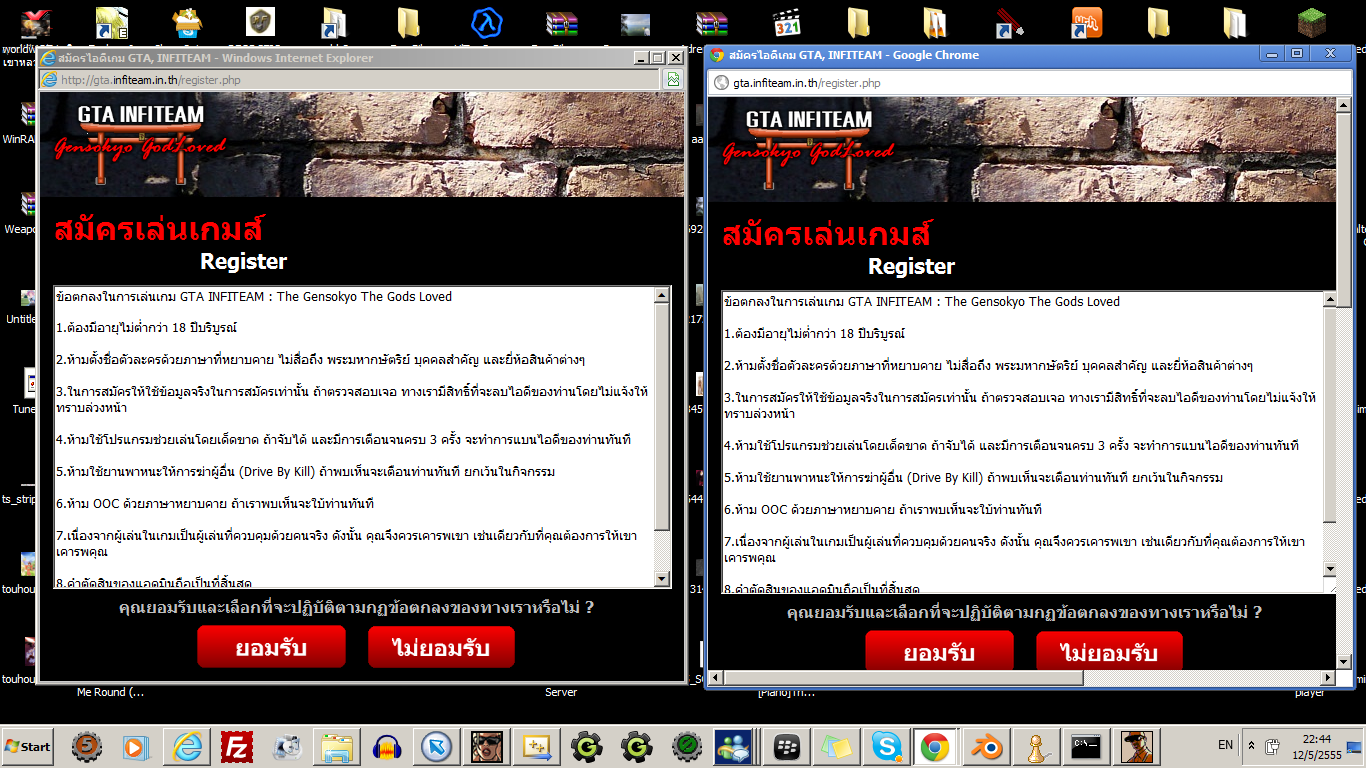Launch Skype from the taskbar
This screenshot has height=768, width=1366.
(x=885, y=746)
